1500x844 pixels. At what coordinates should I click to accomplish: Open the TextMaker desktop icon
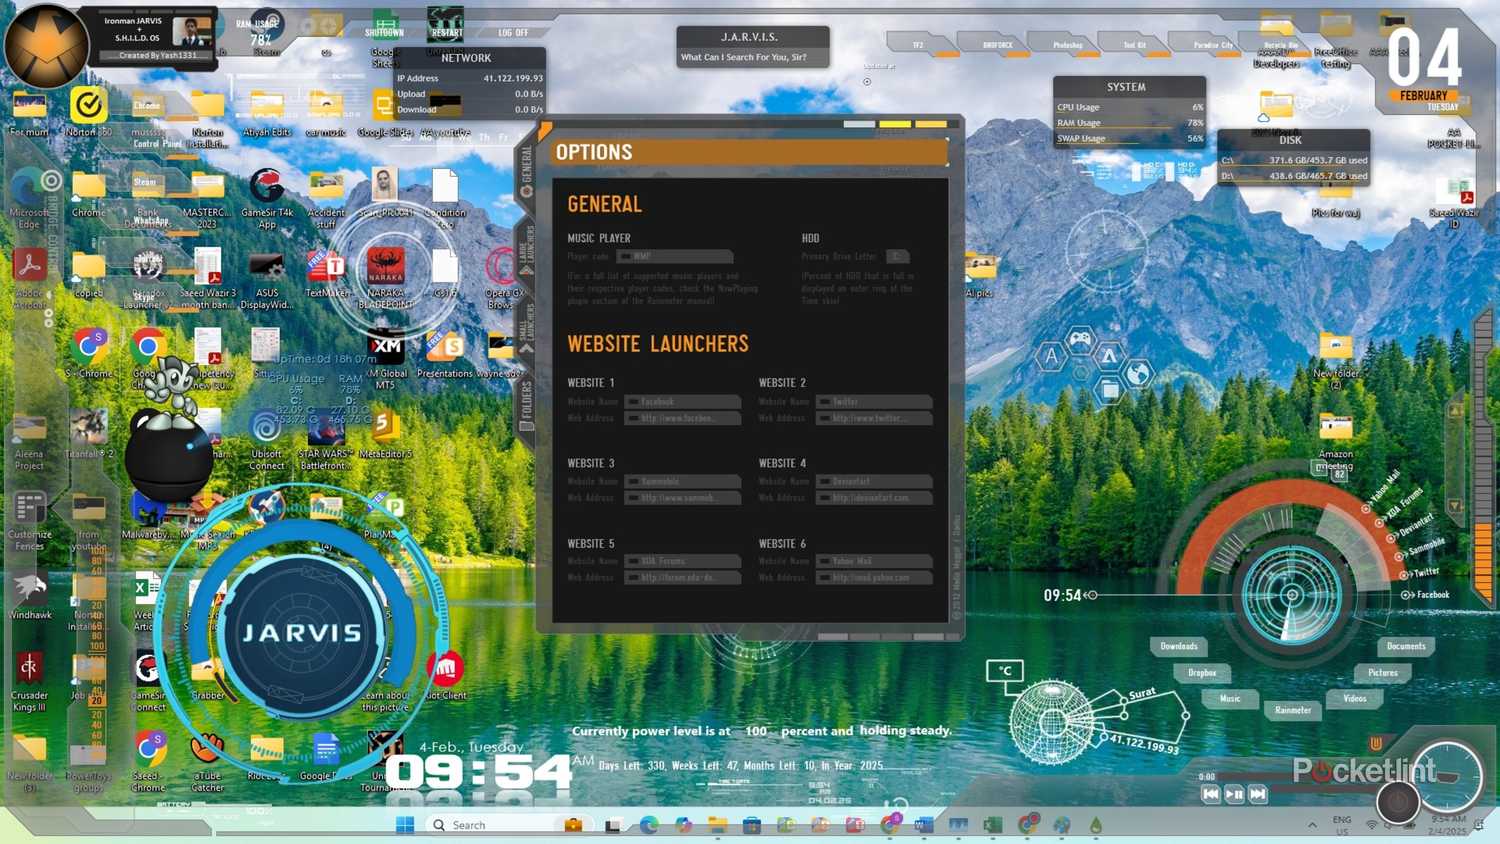tap(326, 275)
